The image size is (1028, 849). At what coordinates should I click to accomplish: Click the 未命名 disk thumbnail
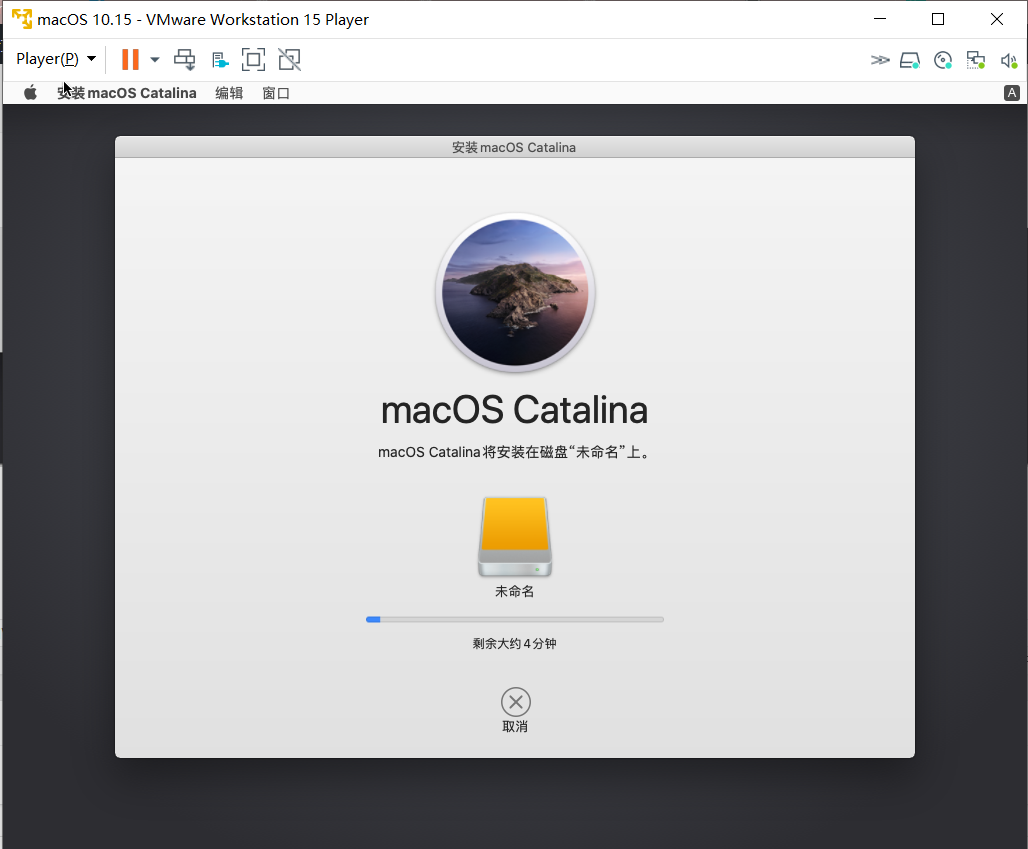[515, 537]
